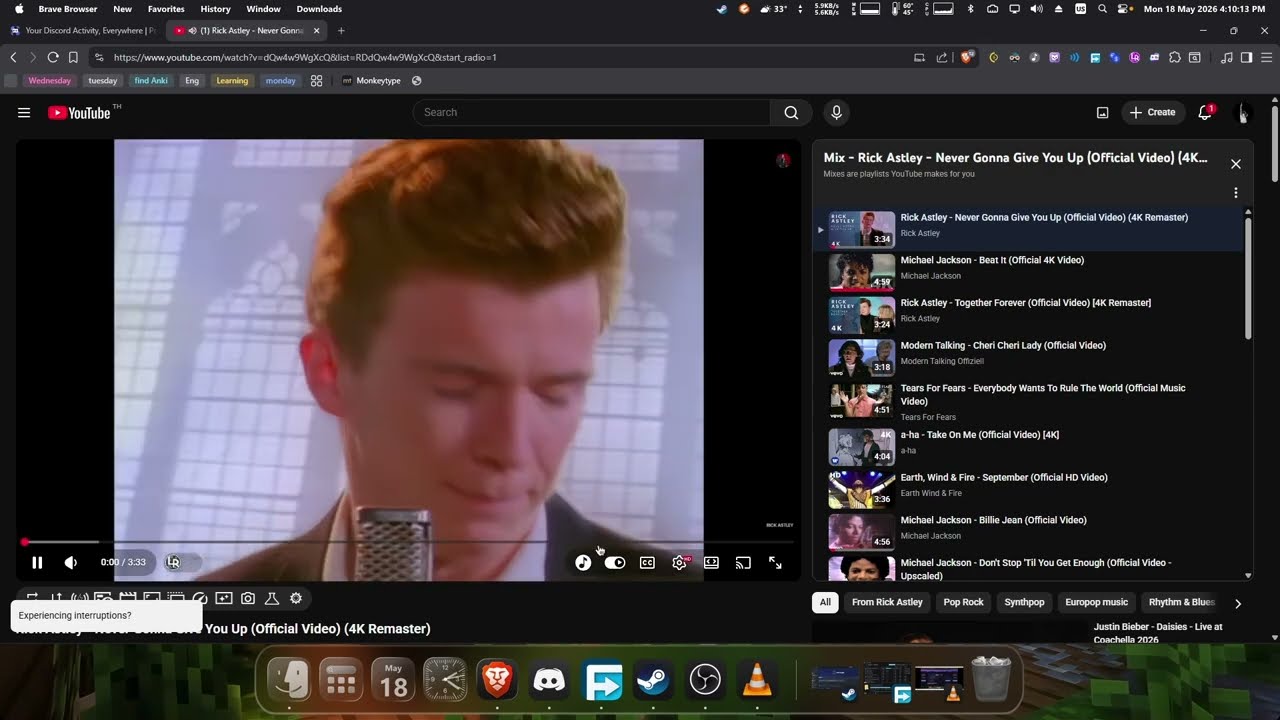The height and width of the screenshot is (720, 1280).
Task: Open the Favorites menu in menu bar
Action: point(166,9)
